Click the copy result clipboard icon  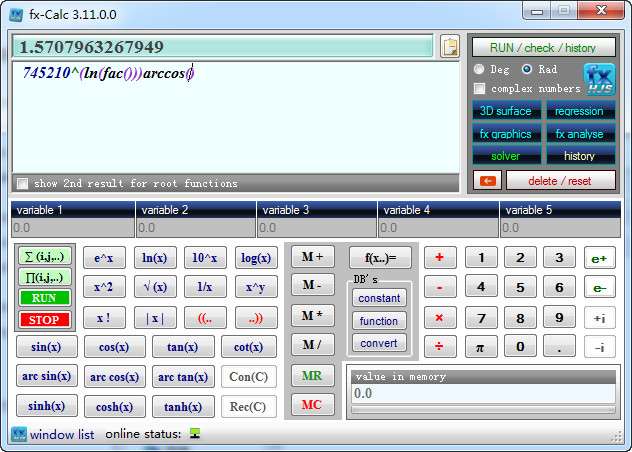449,47
